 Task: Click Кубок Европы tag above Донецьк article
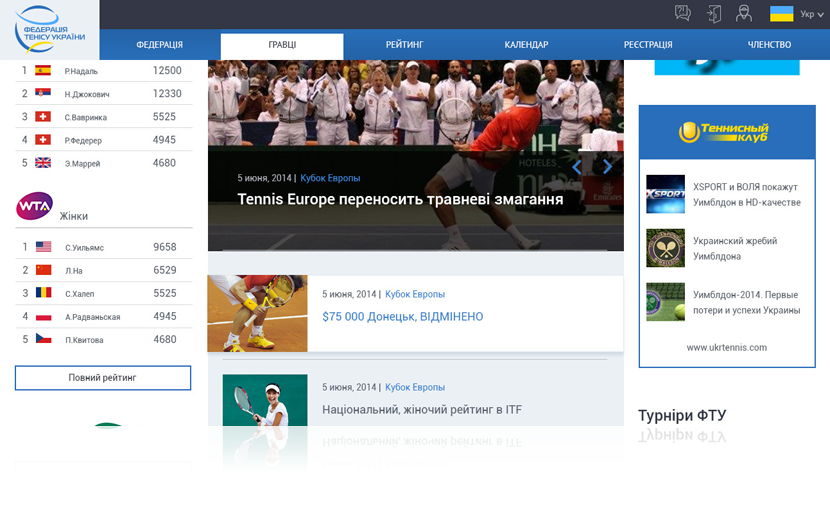[x=415, y=294]
